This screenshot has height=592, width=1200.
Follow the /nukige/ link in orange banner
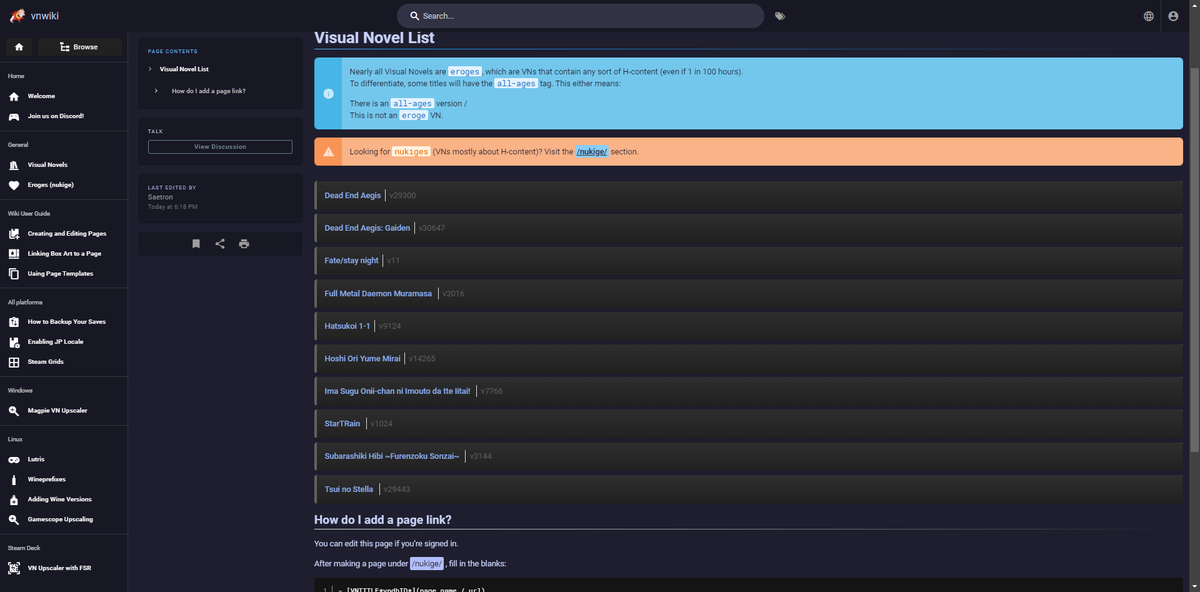[592, 152]
